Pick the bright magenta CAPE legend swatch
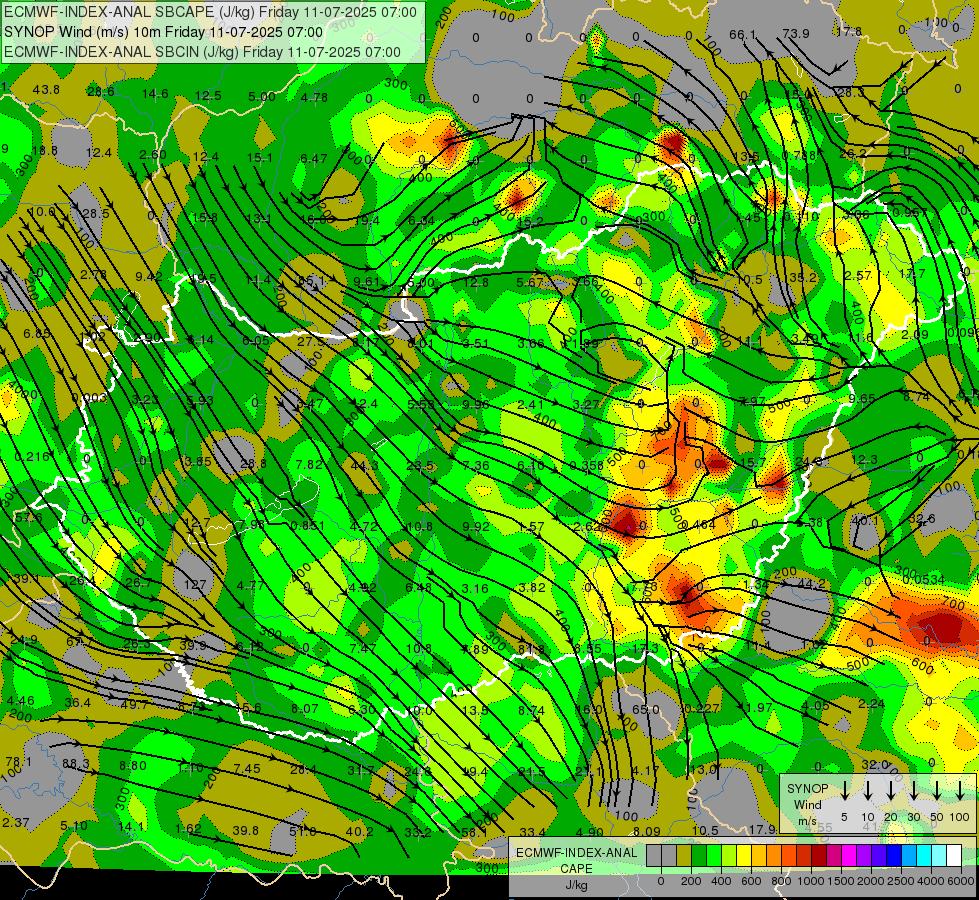 click(849, 855)
